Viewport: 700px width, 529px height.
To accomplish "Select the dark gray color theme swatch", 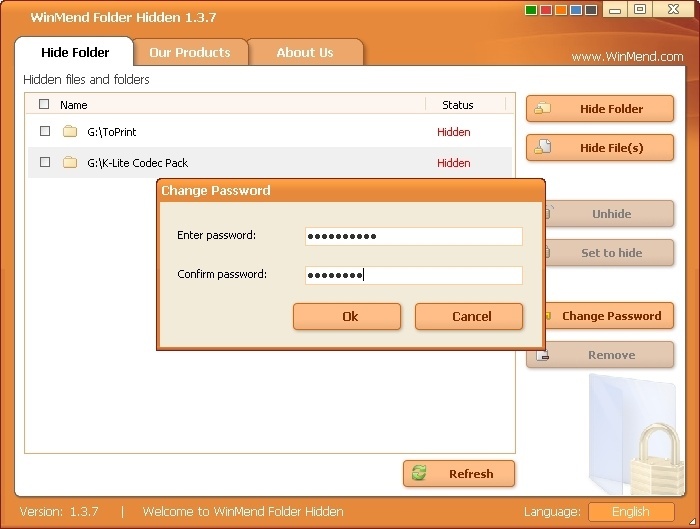I will coord(592,10).
